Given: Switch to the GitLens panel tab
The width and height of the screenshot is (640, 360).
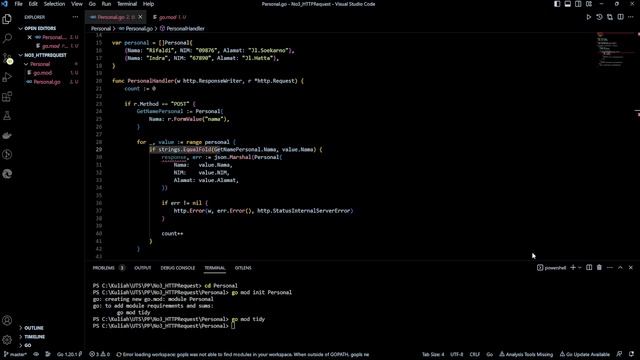Looking at the screenshot, I should point(243,268).
